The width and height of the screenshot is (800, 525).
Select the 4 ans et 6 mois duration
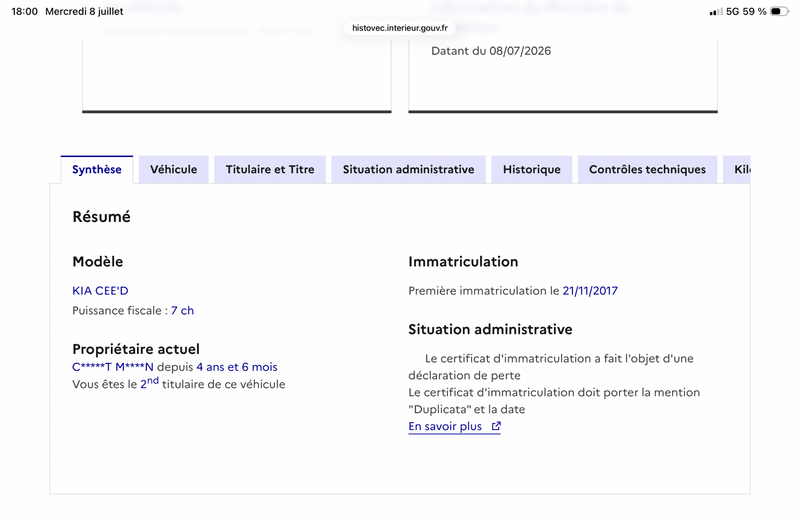click(237, 367)
